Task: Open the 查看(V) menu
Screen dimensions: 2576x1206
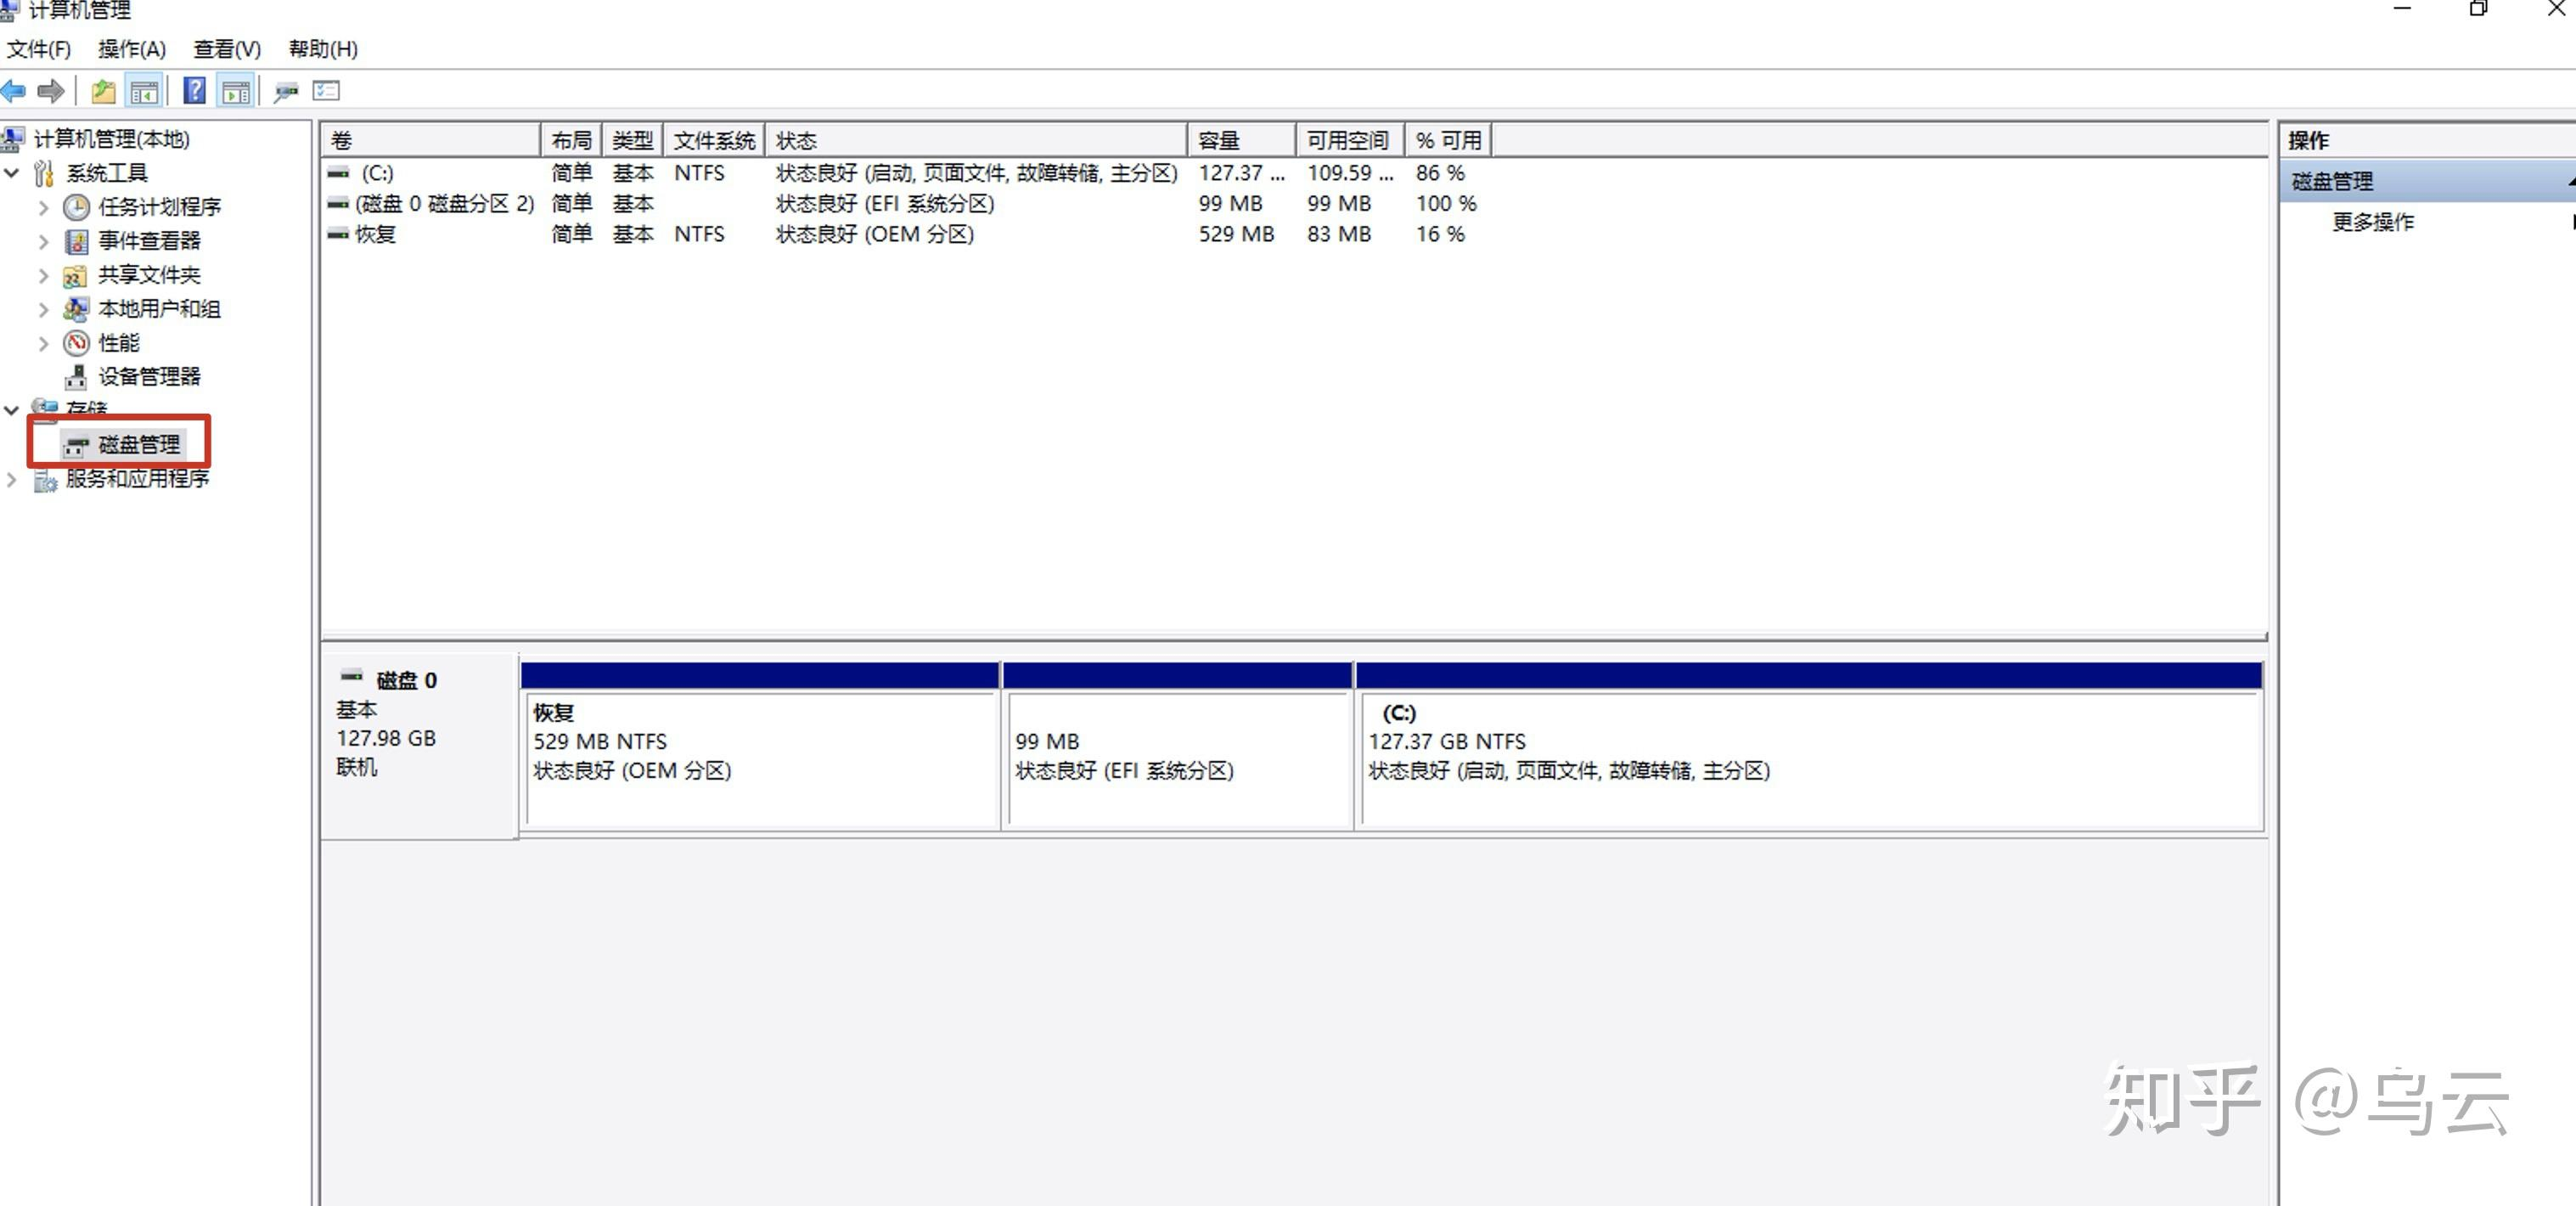Action: click(x=227, y=49)
